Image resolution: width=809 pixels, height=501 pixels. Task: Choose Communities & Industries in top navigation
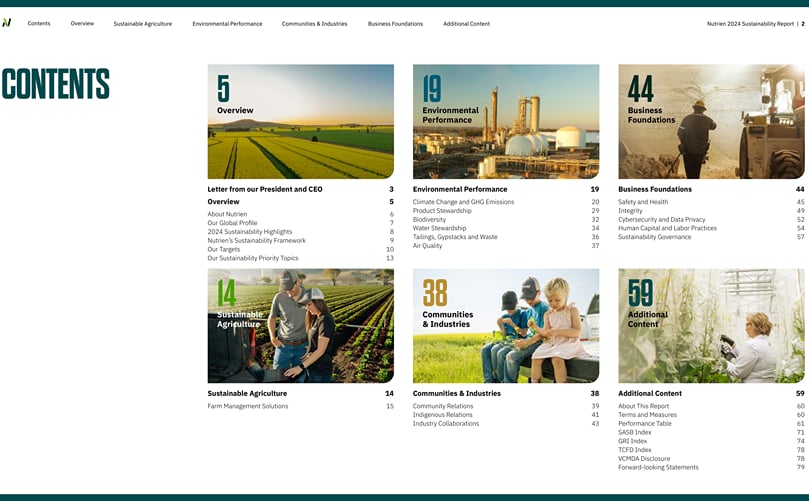(314, 24)
